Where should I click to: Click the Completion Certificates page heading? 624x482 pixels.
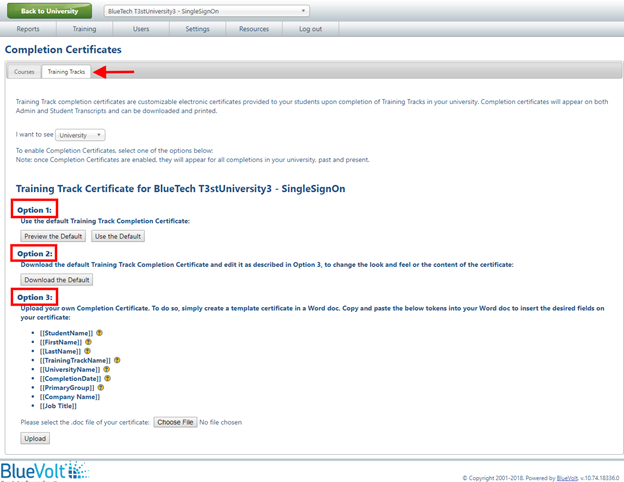(63, 49)
